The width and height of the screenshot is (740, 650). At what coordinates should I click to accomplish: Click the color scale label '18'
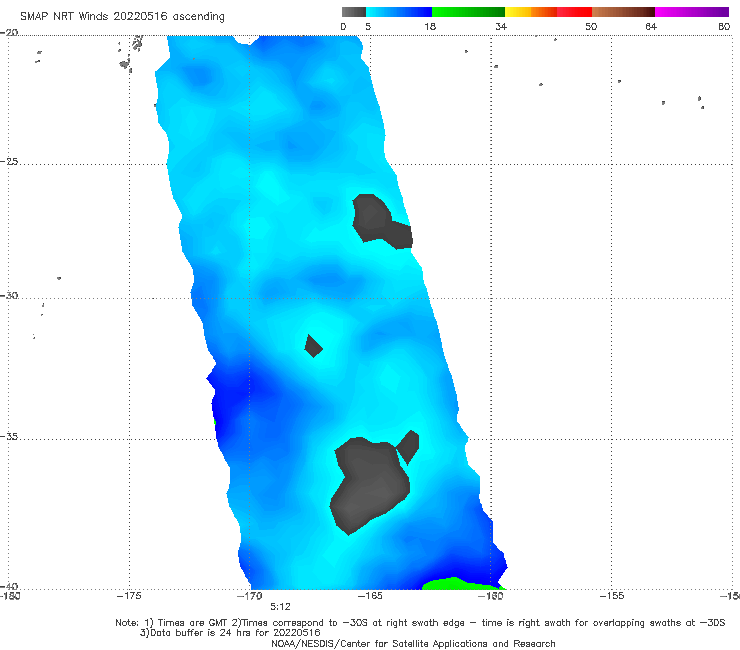point(430,26)
